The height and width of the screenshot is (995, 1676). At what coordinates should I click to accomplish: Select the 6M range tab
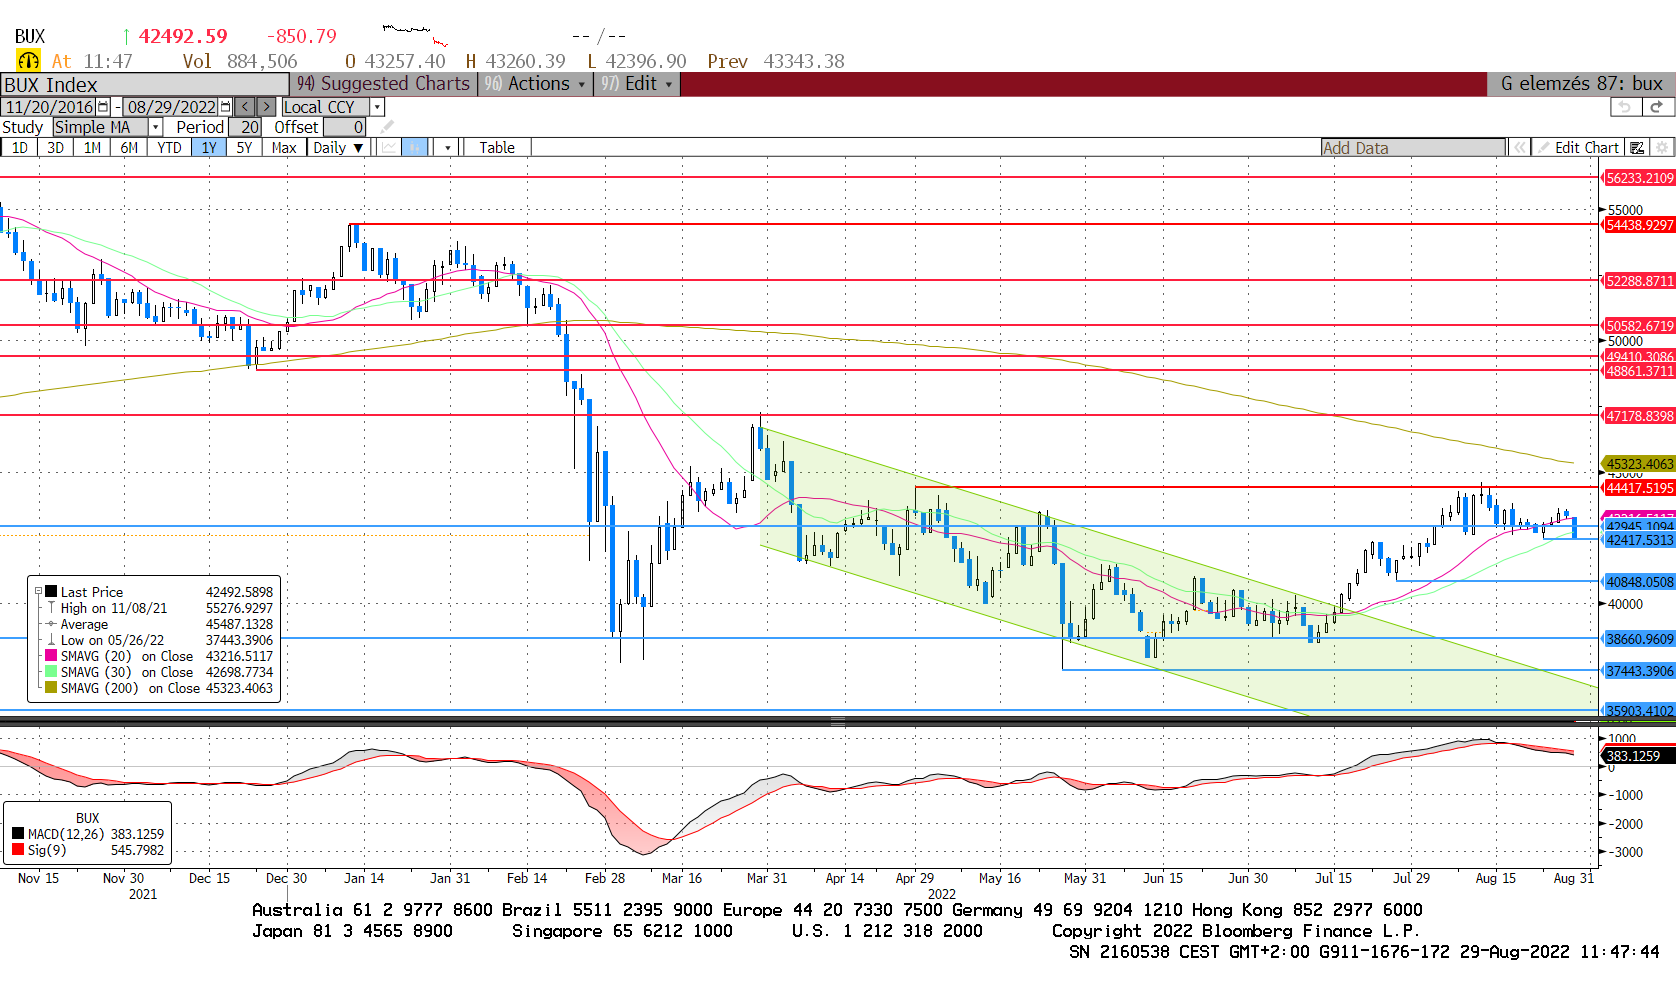coord(130,148)
